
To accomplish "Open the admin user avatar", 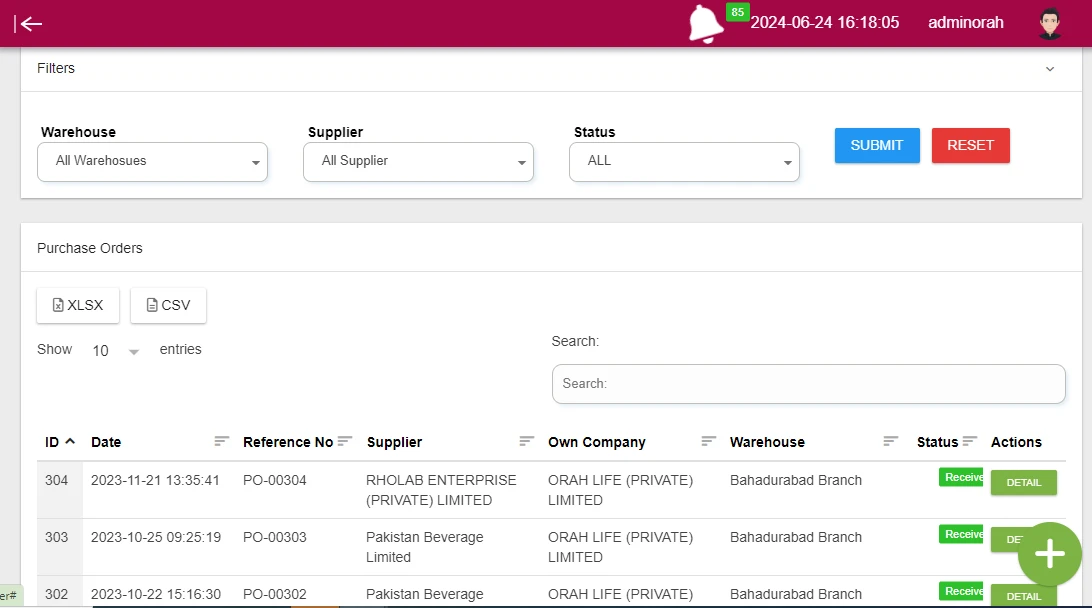I will [1050, 24].
